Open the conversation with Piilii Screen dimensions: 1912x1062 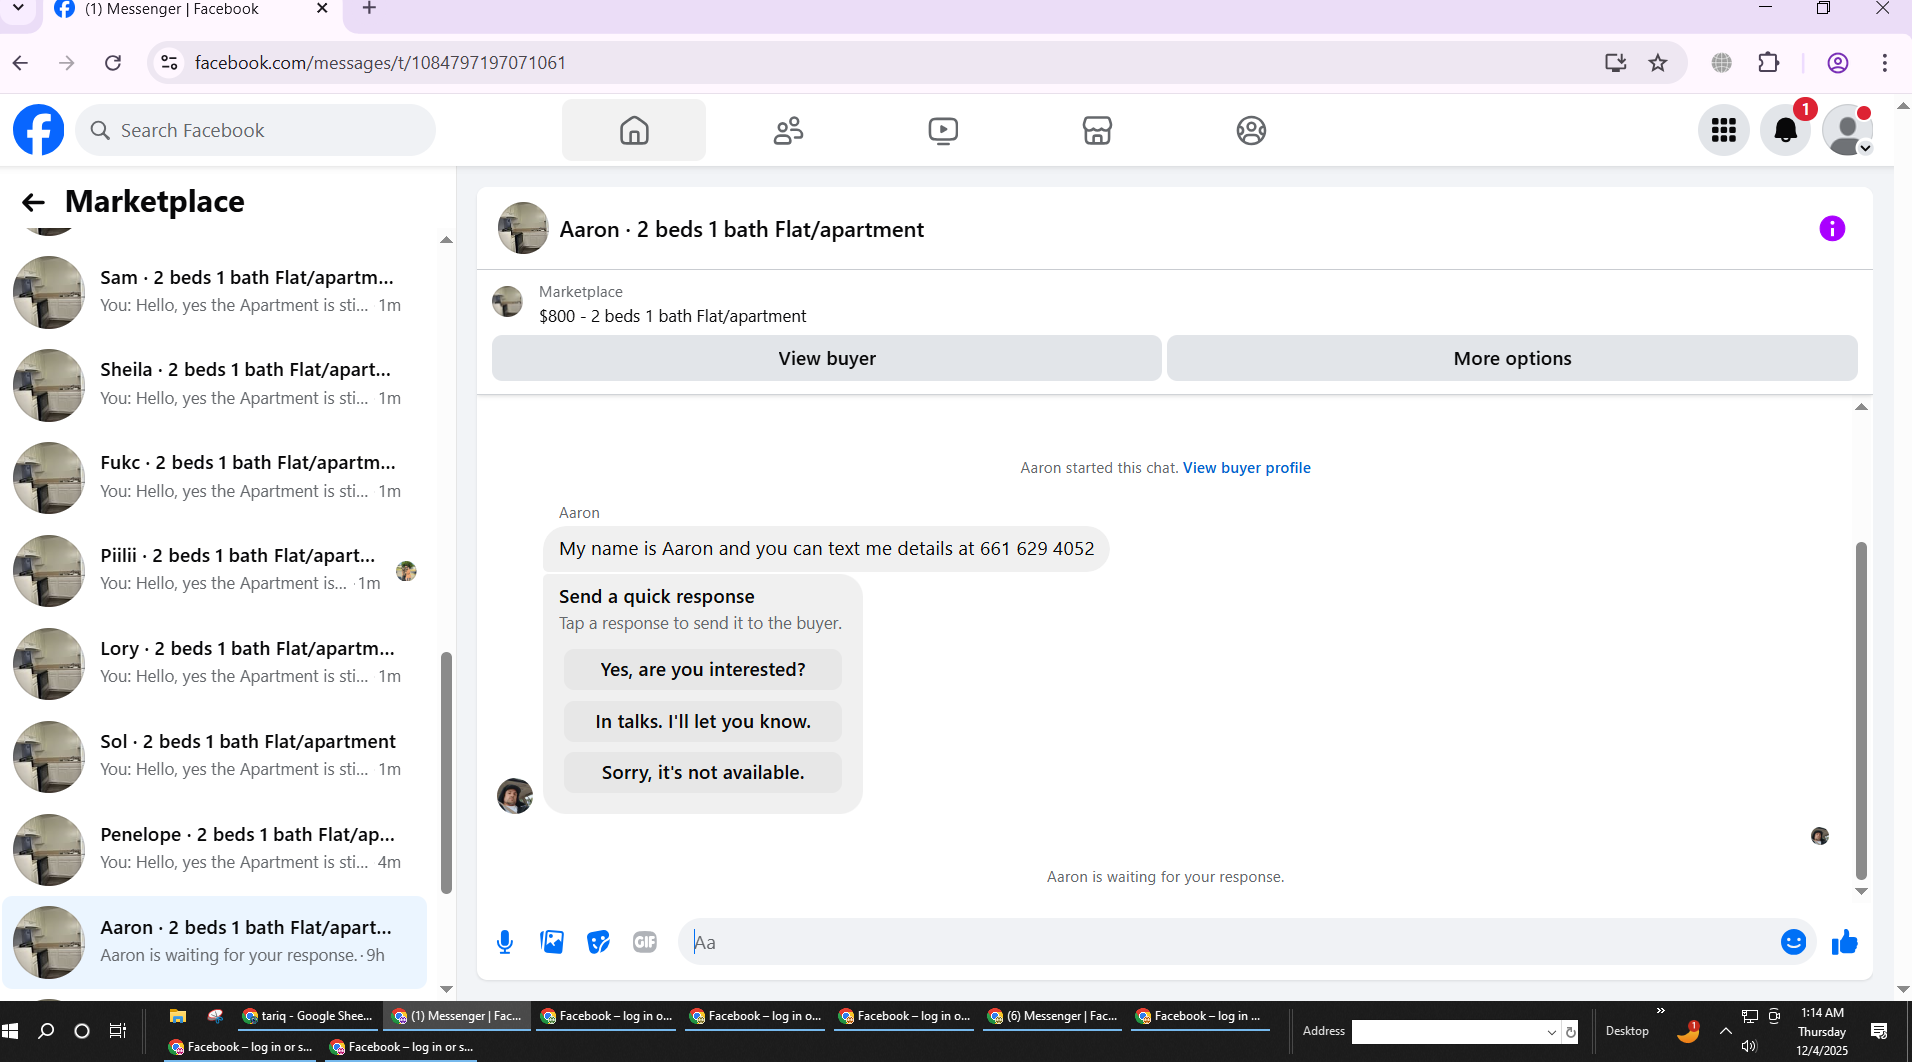point(215,571)
